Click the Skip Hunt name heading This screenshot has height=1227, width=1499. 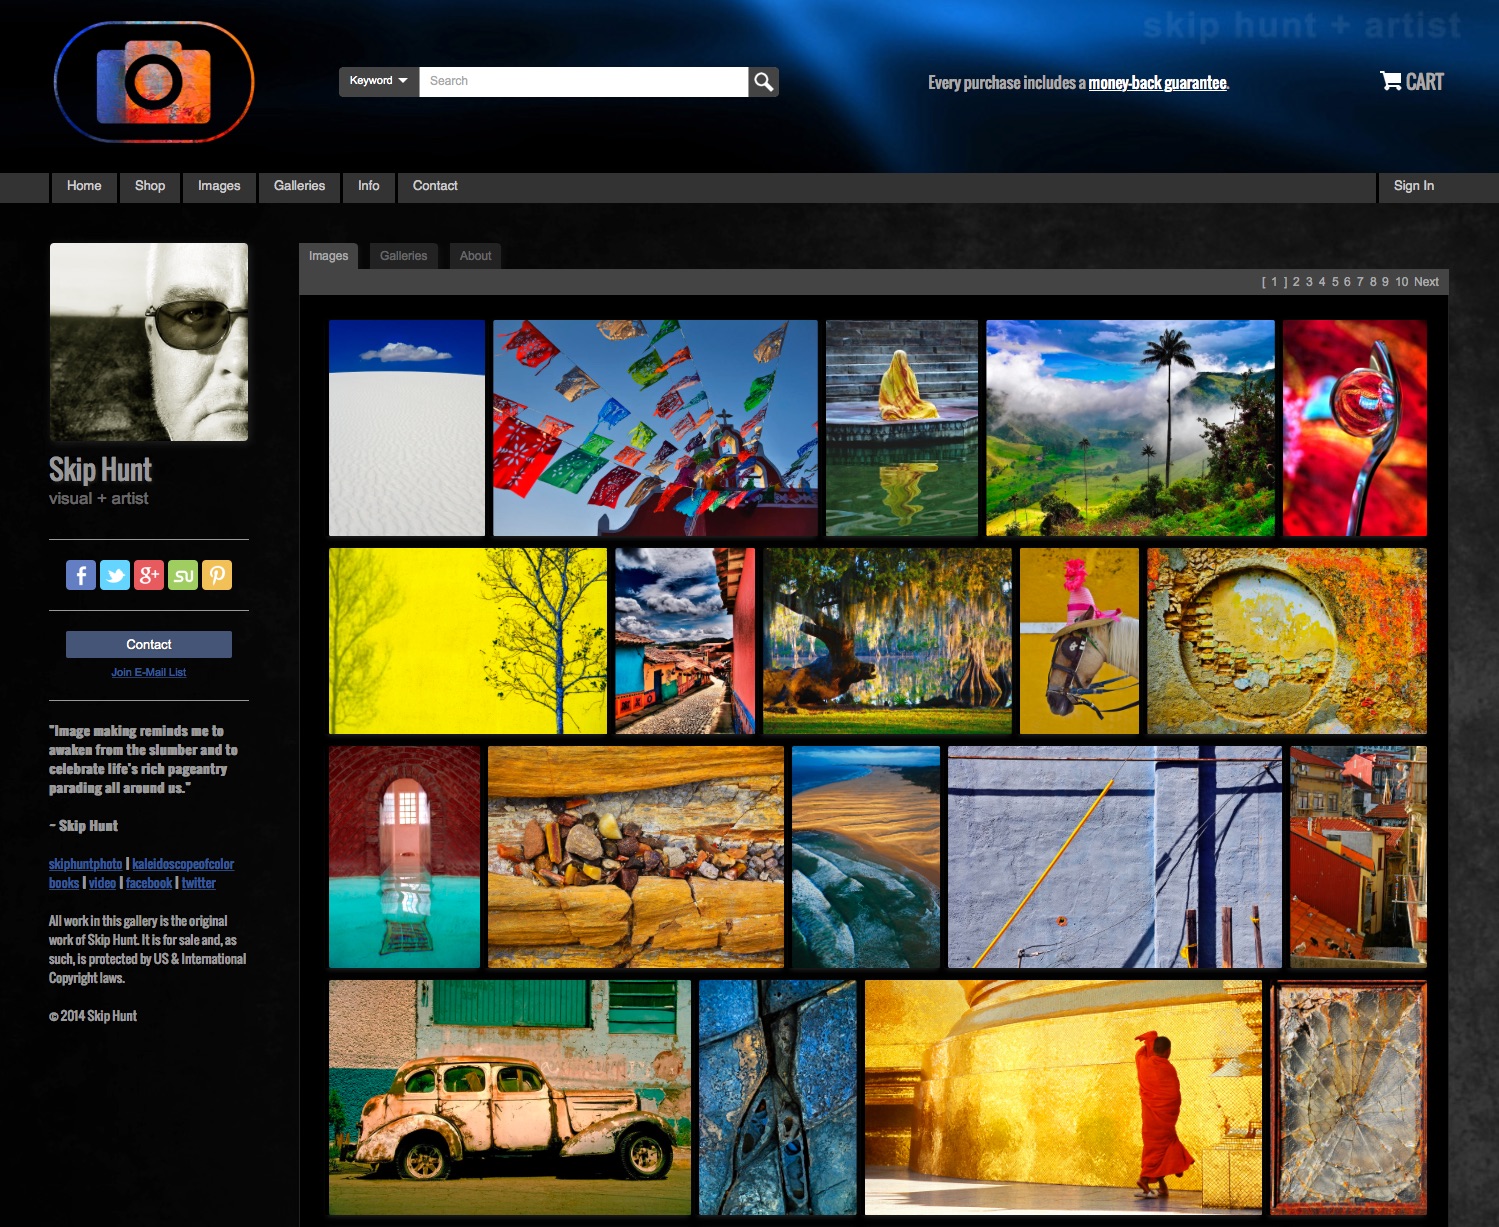coord(100,470)
